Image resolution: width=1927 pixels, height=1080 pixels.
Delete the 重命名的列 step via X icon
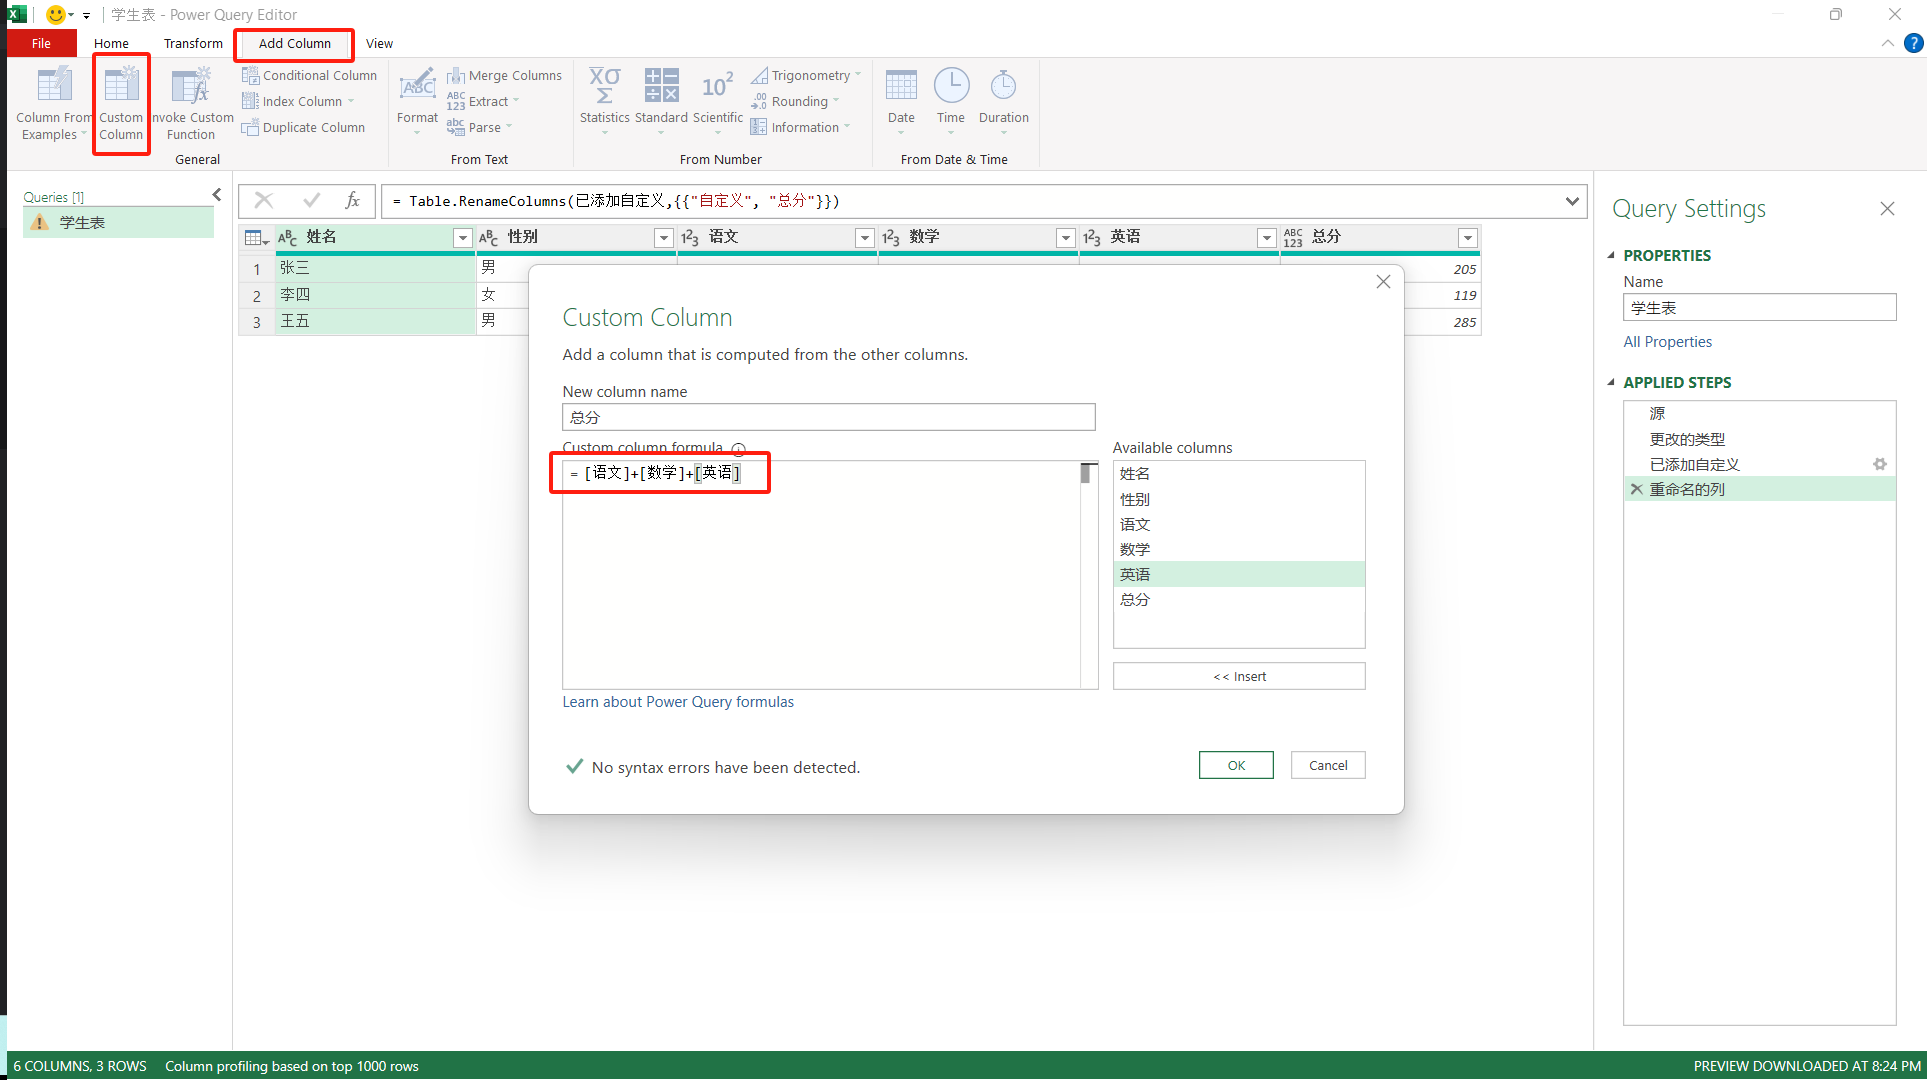coord(1636,489)
